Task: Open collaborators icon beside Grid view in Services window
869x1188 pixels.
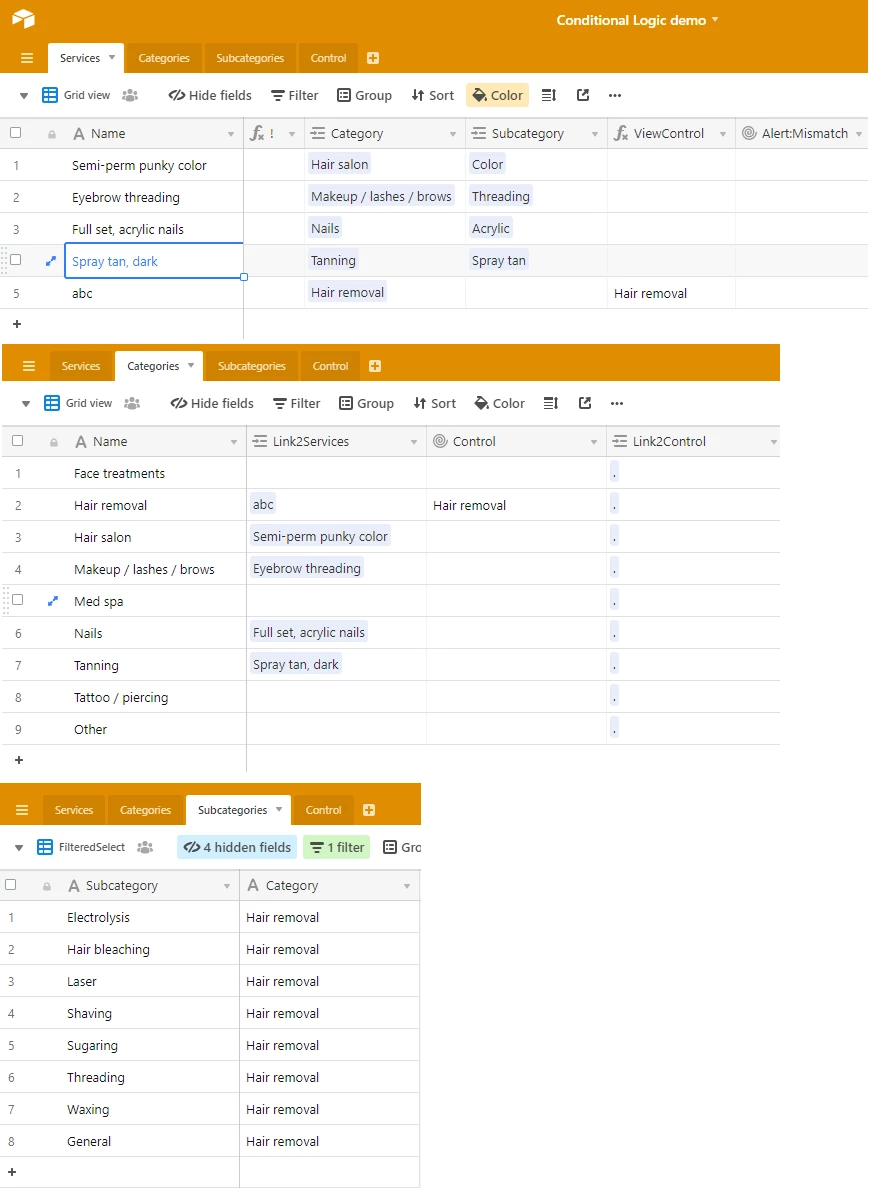Action: coord(130,95)
